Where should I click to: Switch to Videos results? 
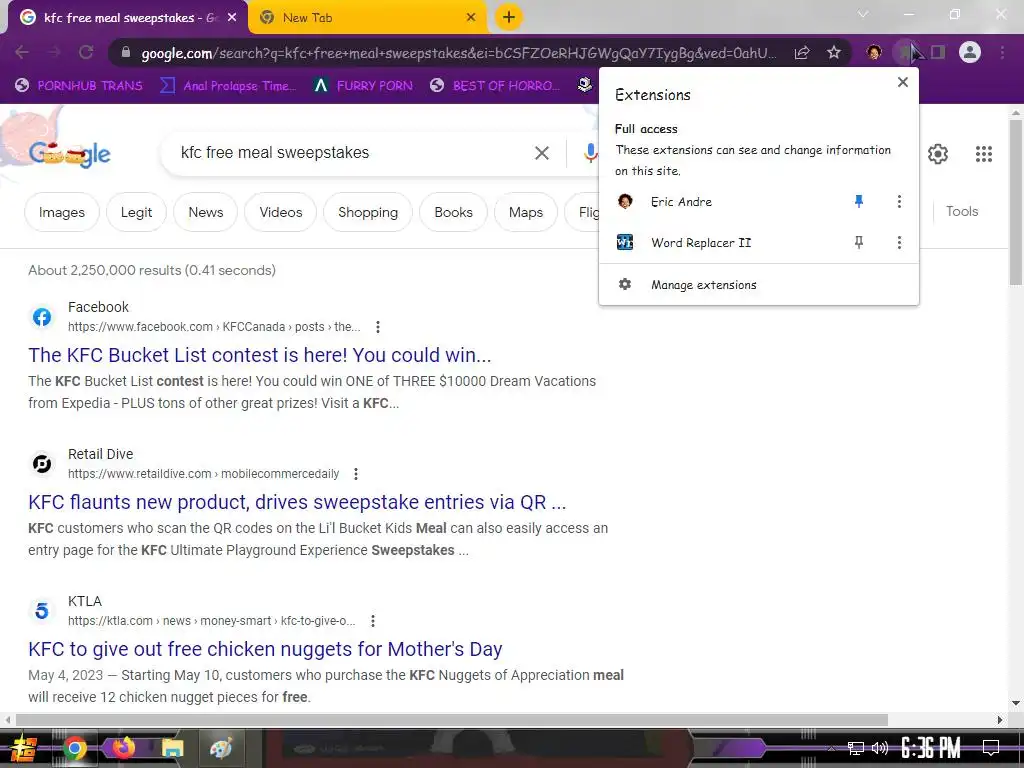point(281,212)
